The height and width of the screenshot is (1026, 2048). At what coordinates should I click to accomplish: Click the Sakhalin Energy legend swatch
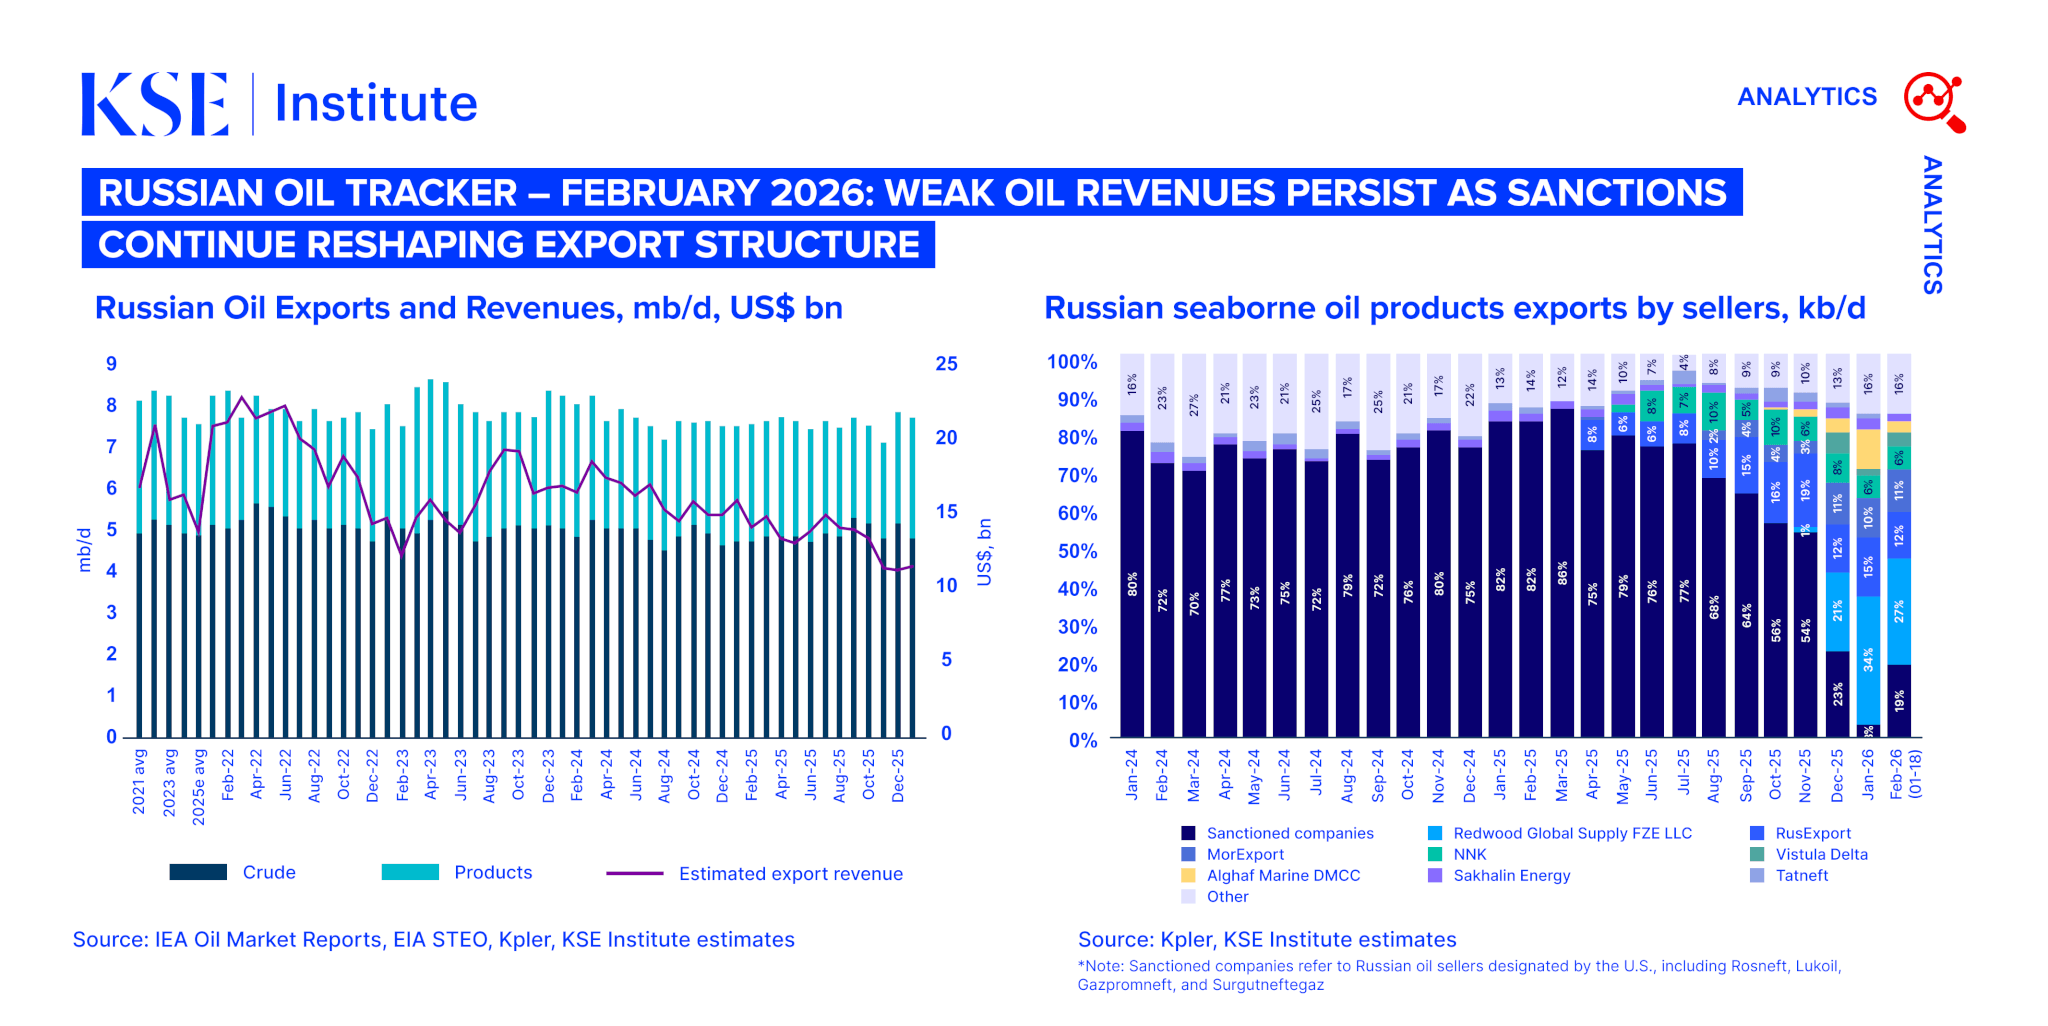click(1435, 875)
